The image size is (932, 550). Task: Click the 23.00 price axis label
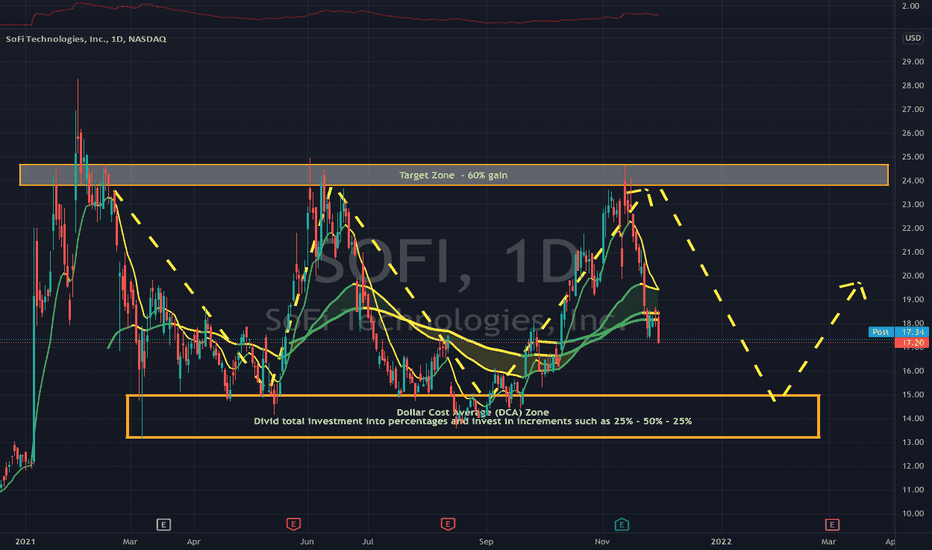pos(912,205)
